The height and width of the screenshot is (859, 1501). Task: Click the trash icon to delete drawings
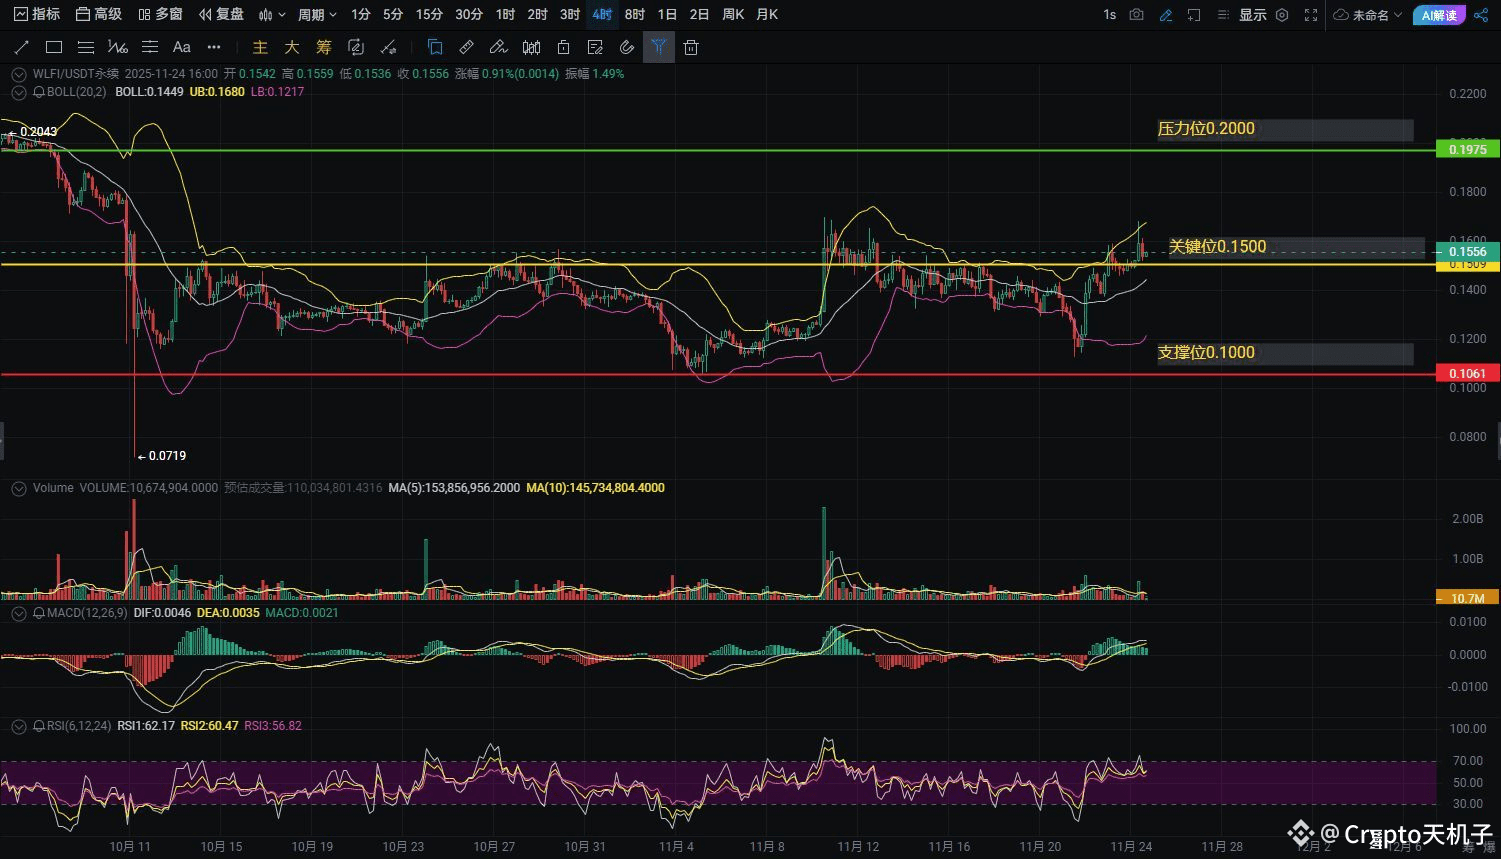(691, 47)
